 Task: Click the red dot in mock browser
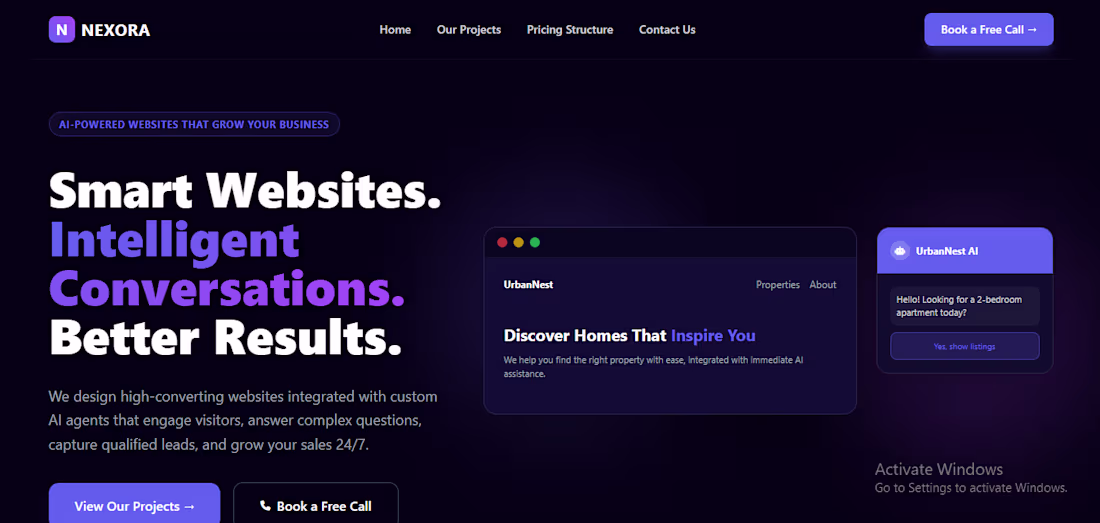click(502, 243)
